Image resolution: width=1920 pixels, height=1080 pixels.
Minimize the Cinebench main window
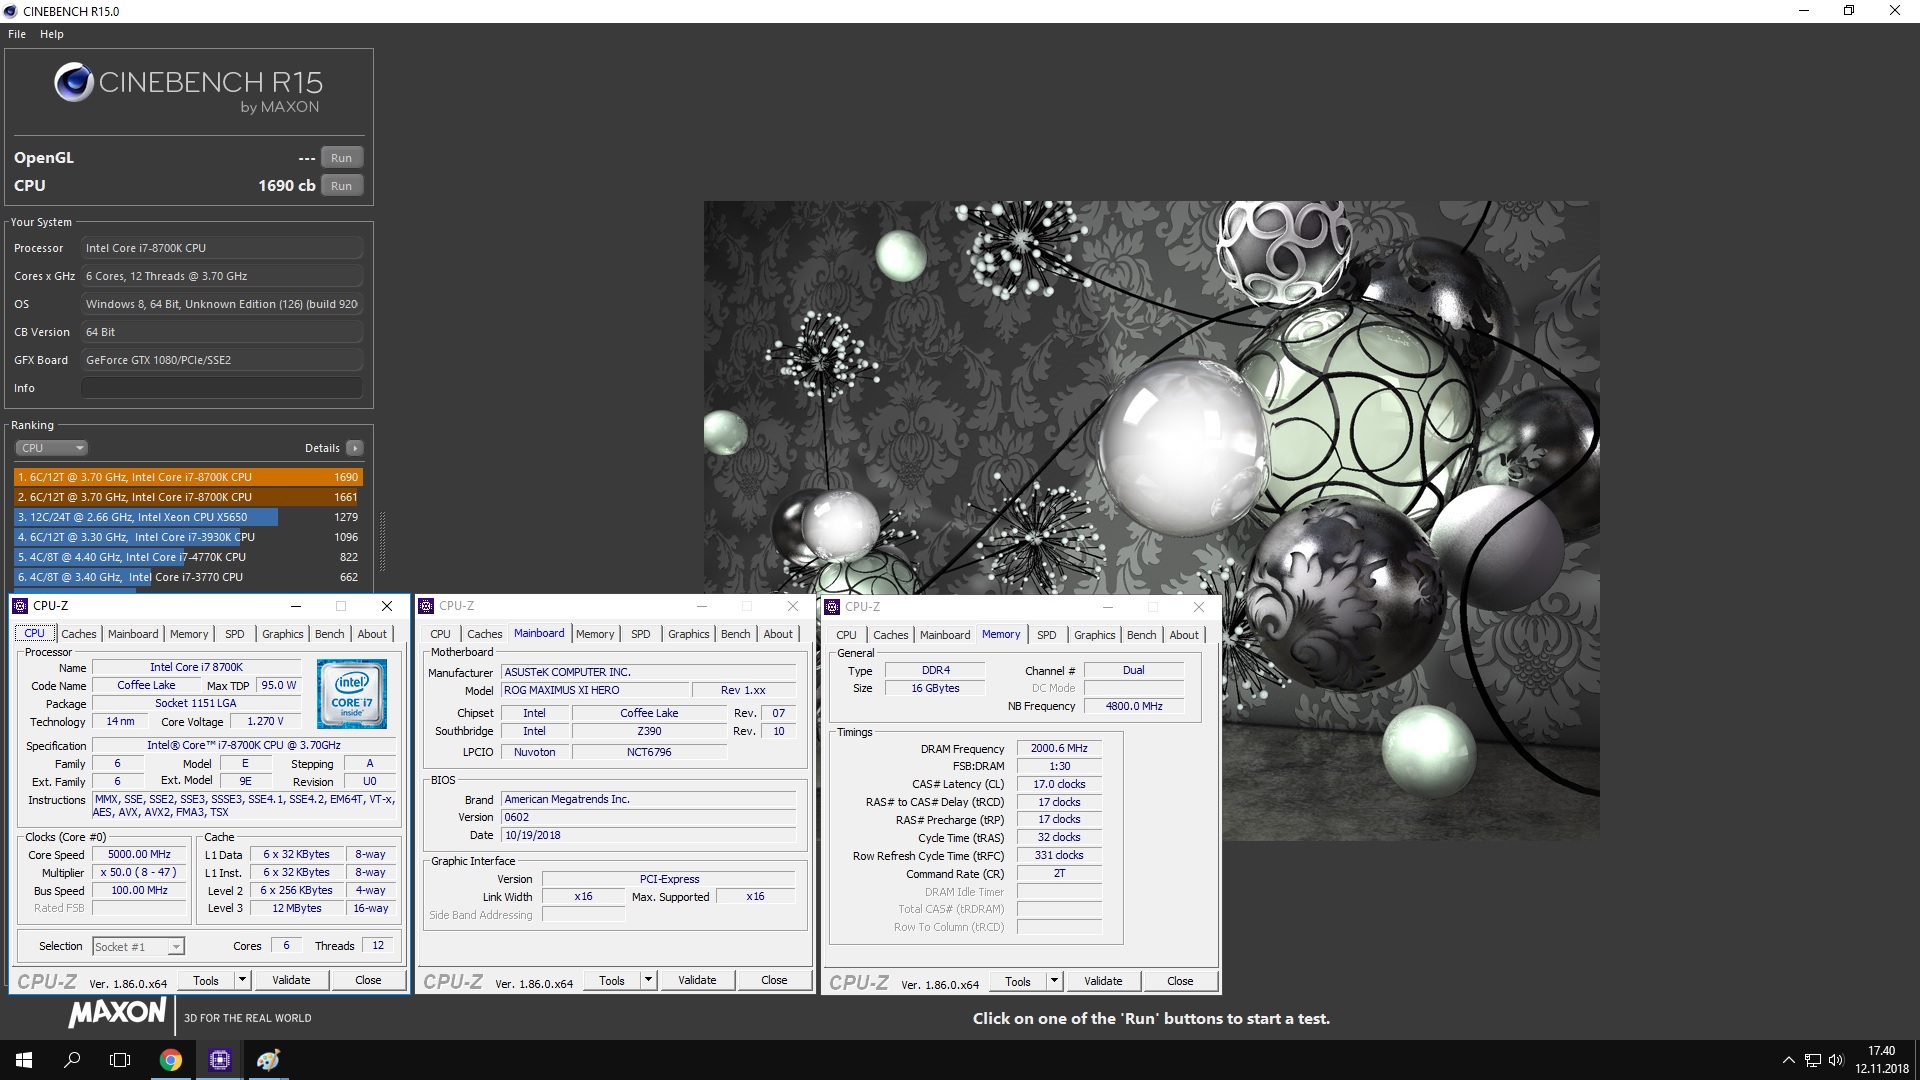(1804, 11)
